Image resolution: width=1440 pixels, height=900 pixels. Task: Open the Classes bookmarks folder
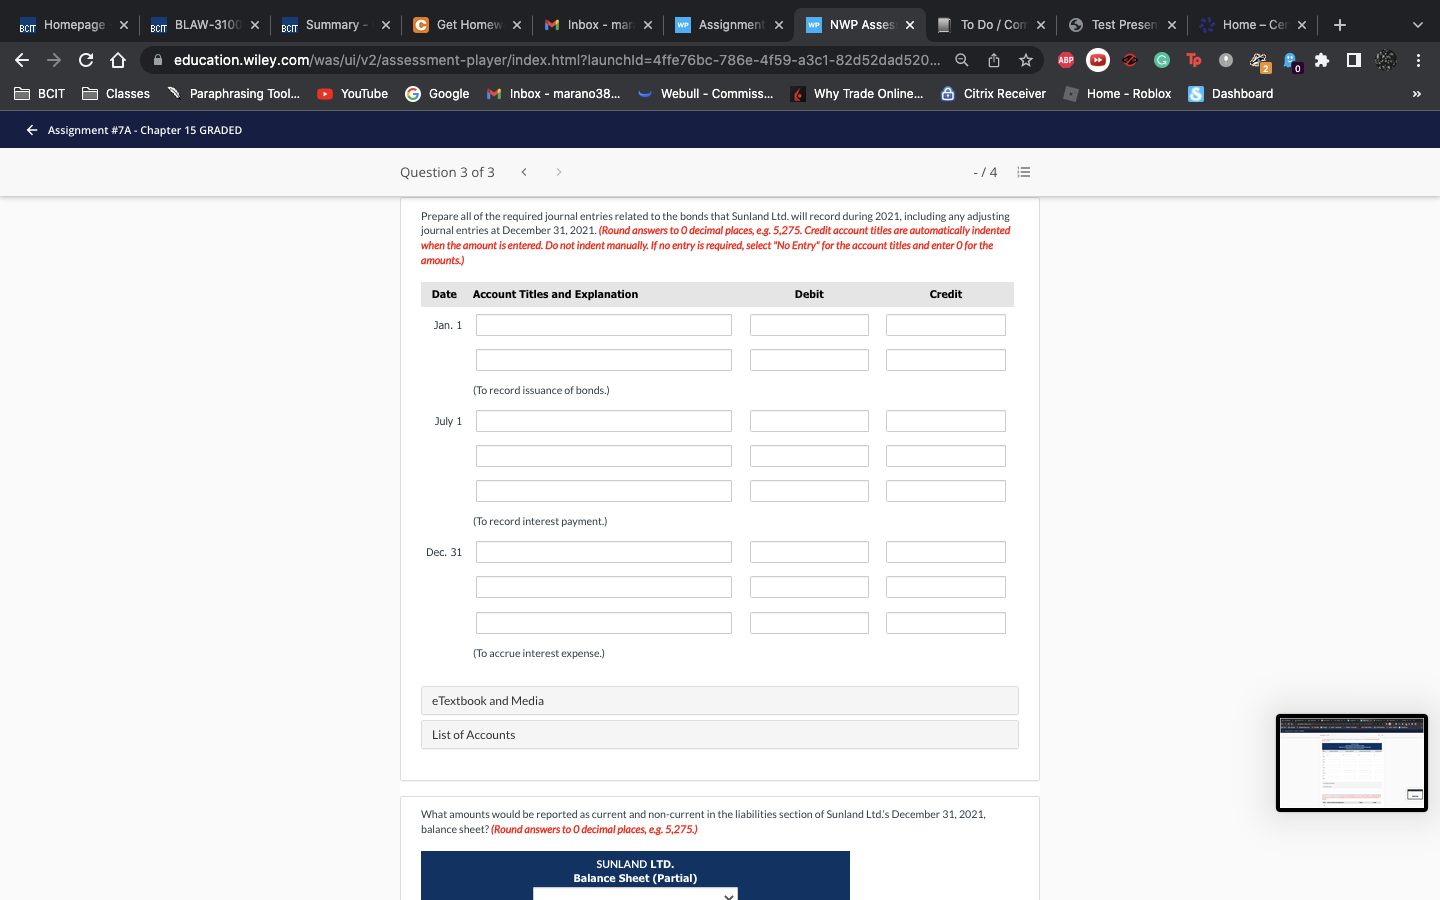pos(116,94)
